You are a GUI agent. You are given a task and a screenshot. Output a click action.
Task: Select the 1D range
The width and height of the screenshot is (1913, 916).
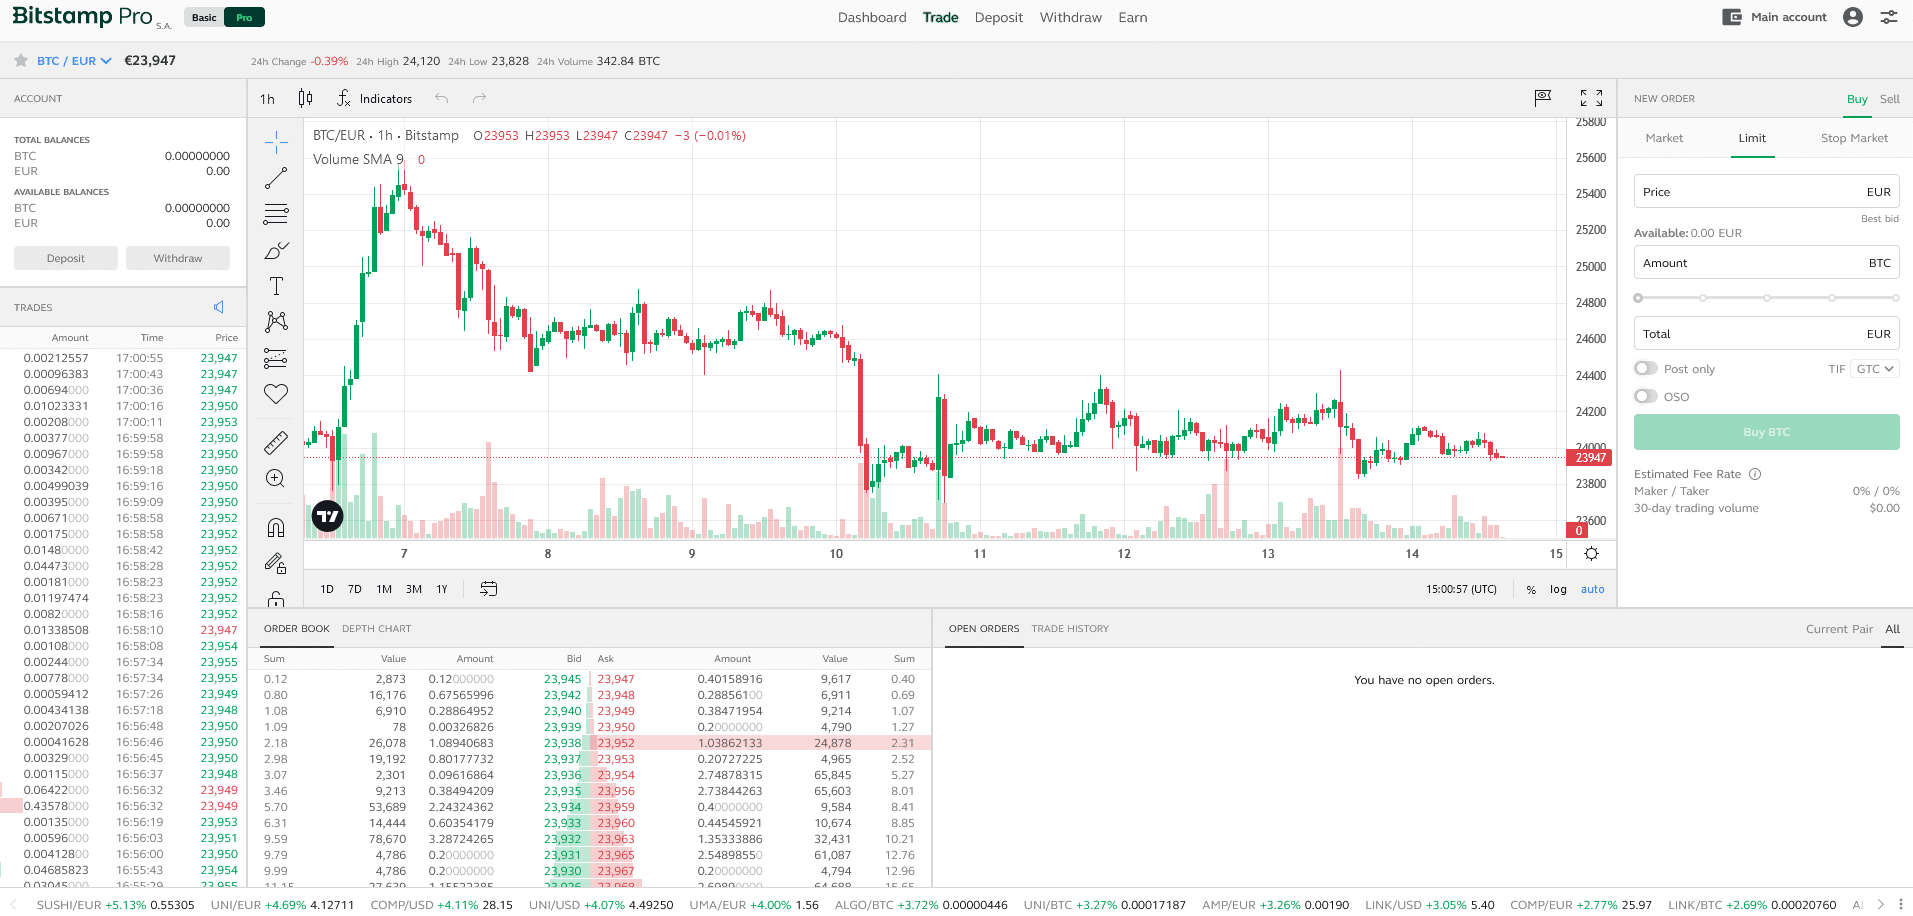(327, 589)
